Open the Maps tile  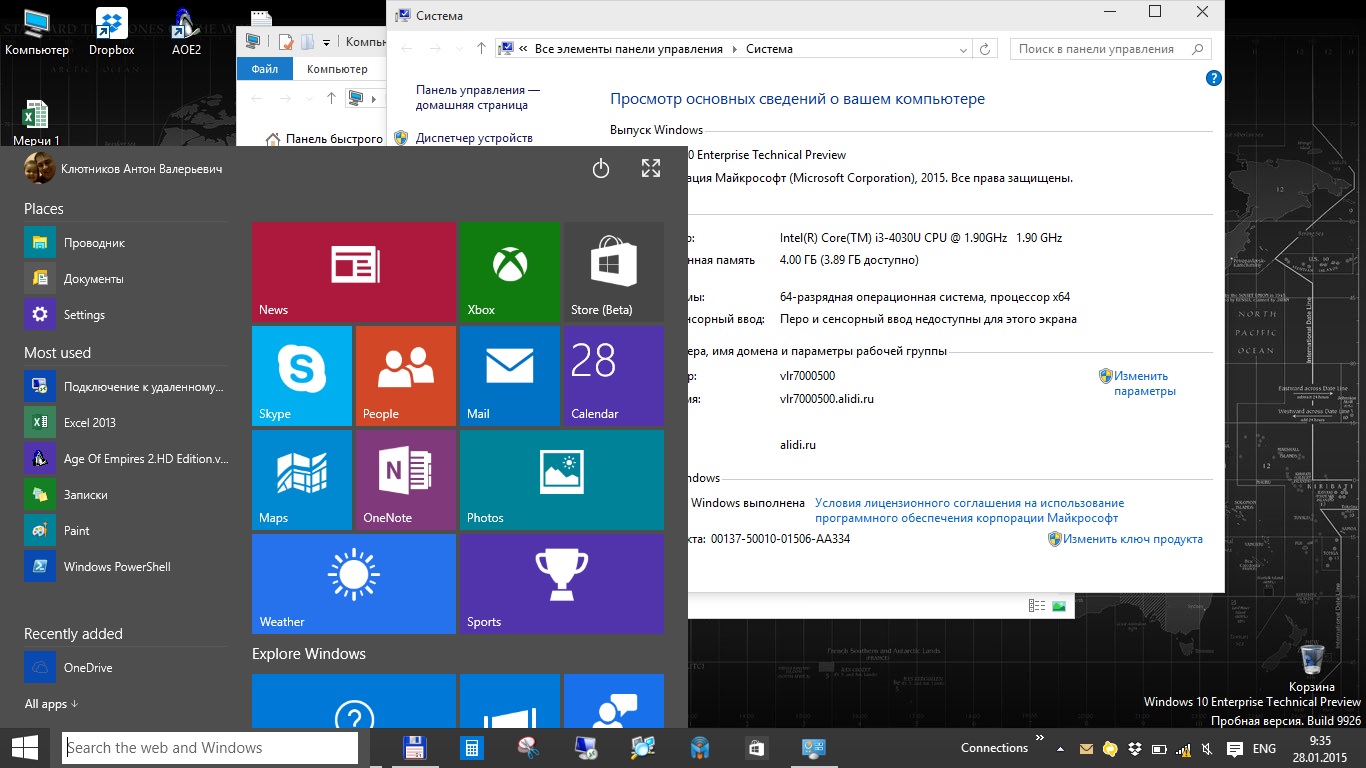pos(302,480)
